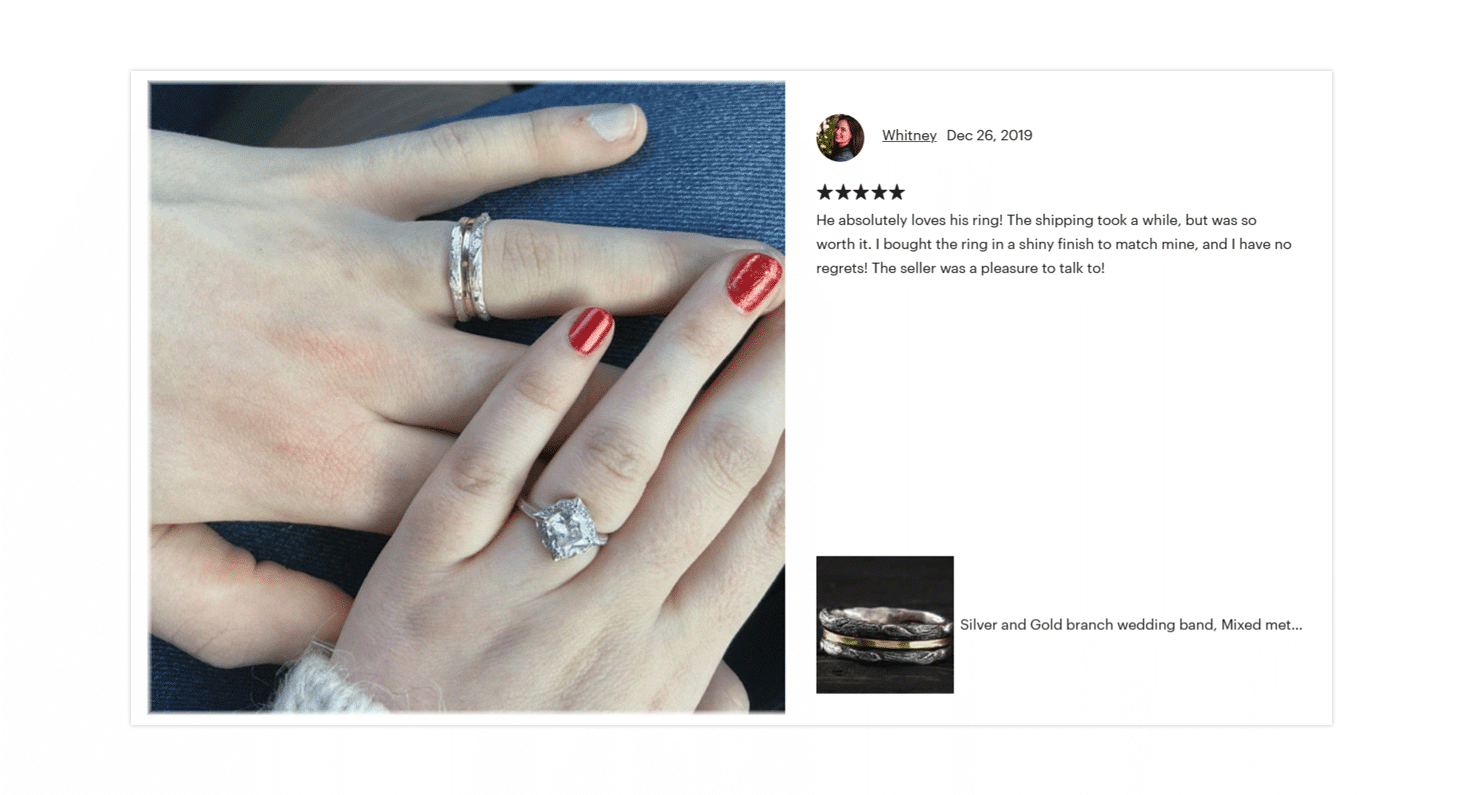Select the middle star of the rating

point(861,192)
